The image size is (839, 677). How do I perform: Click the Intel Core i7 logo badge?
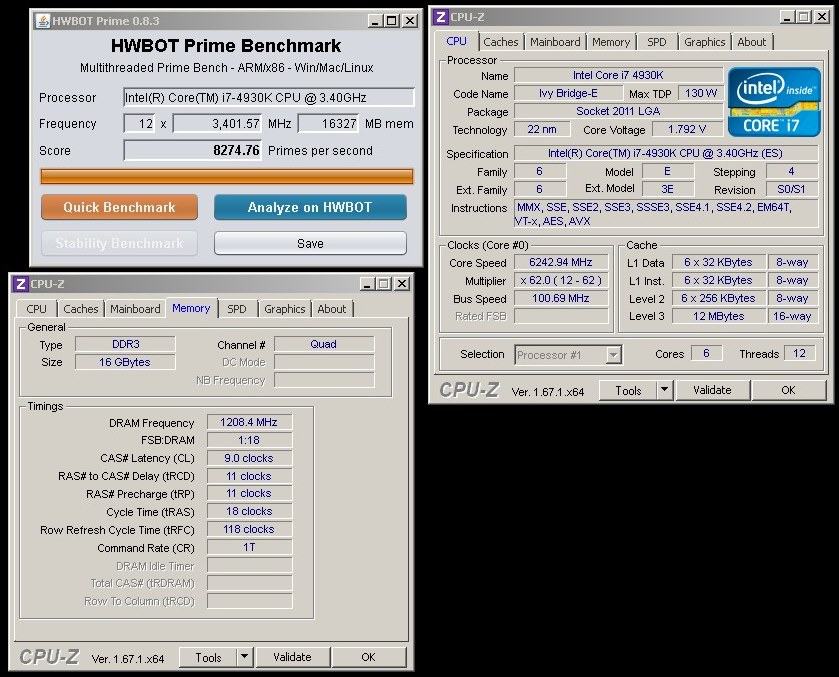pos(774,102)
